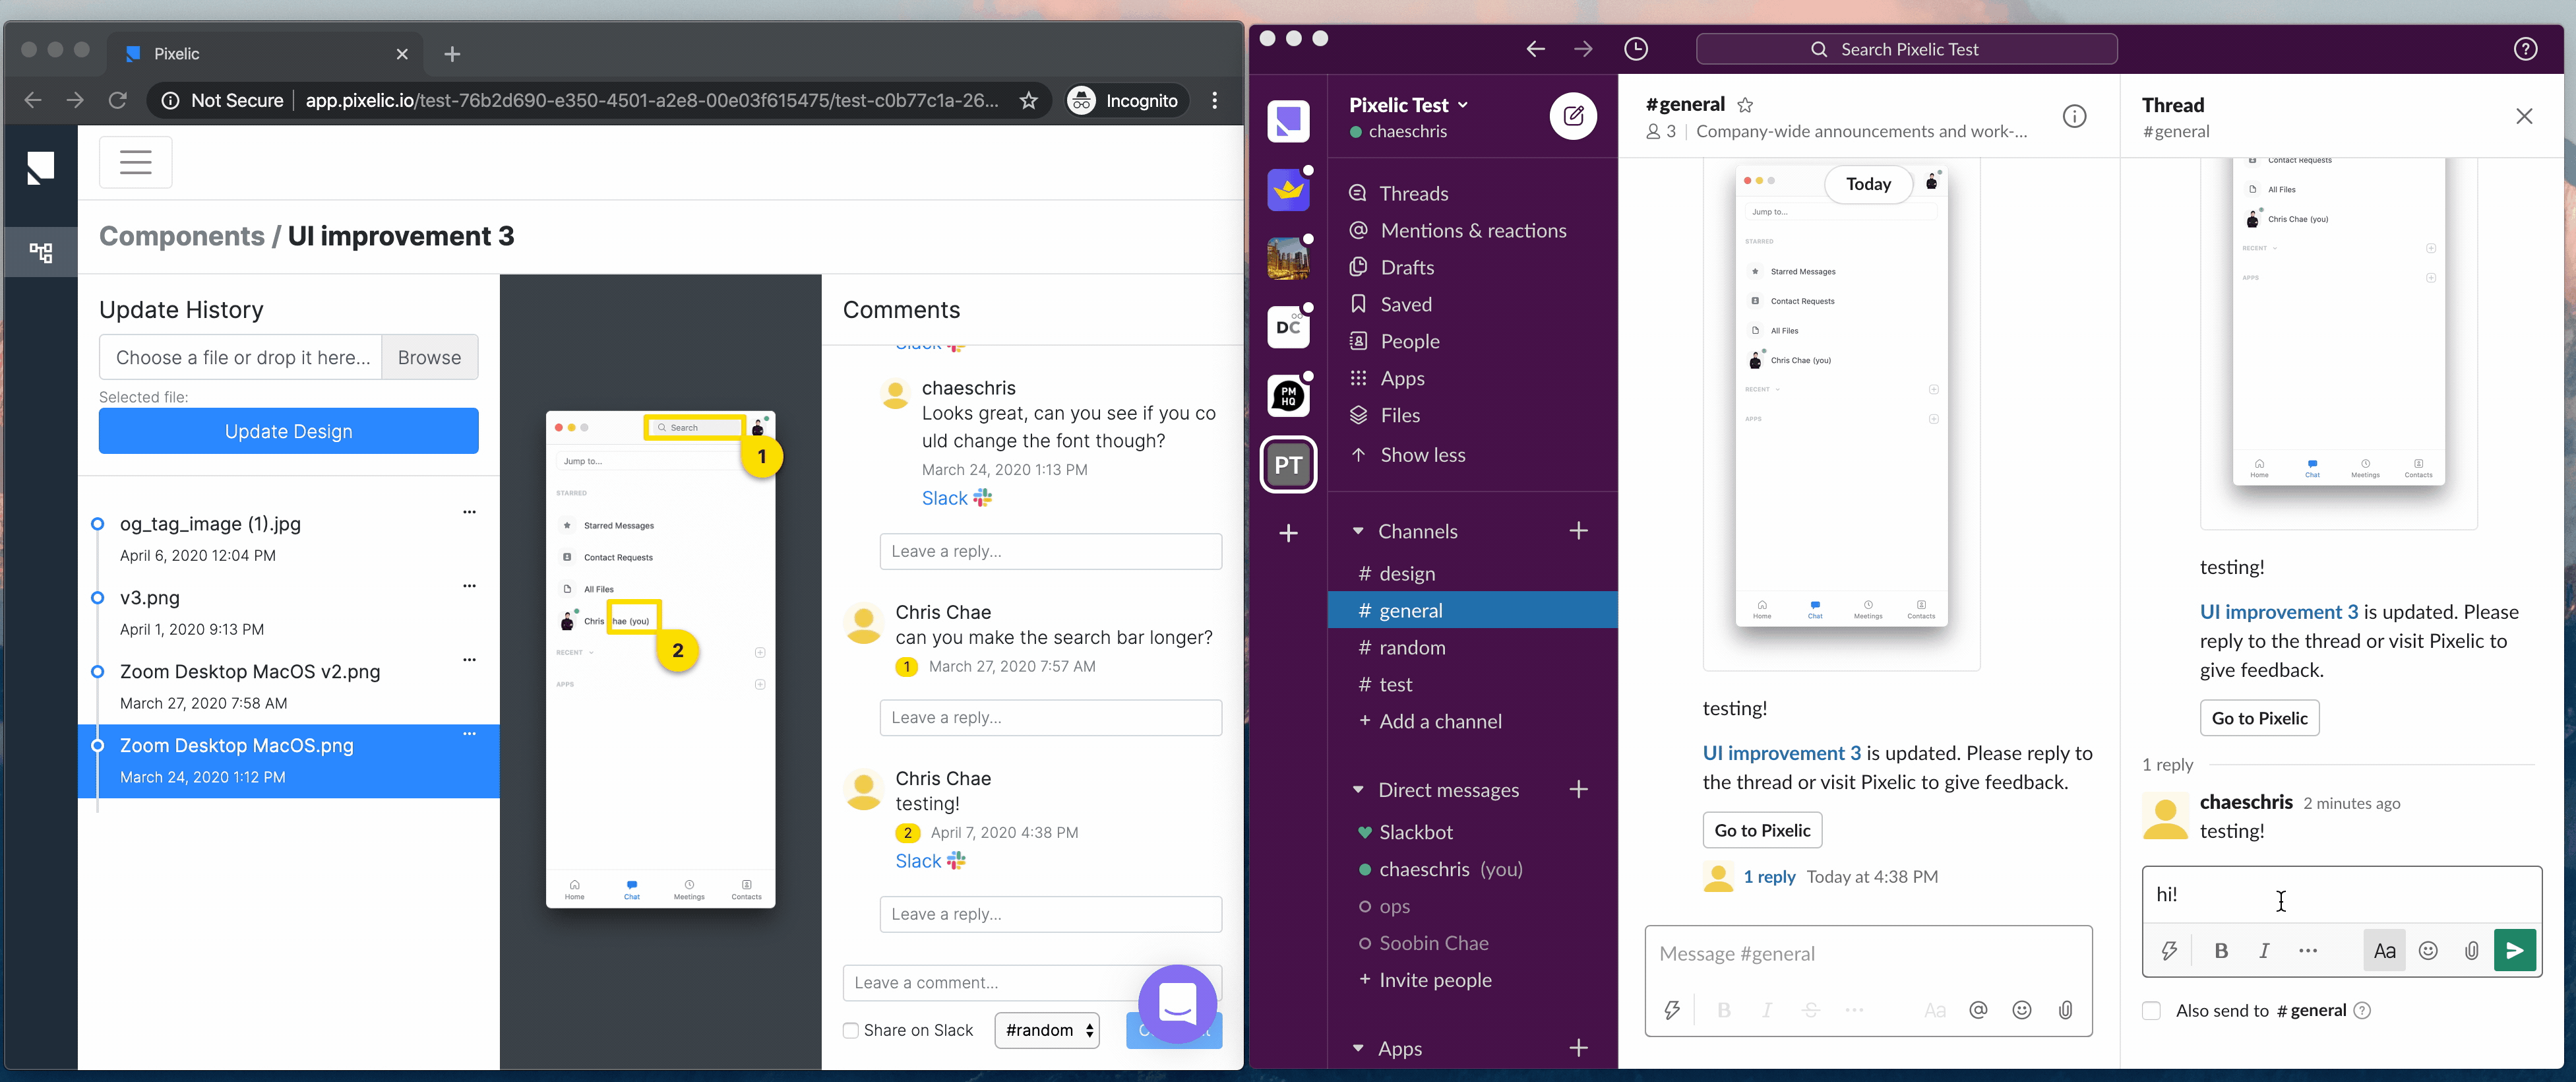Open Mentions & reactions
2576x1082 pixels.
[x=1472, y=231]
